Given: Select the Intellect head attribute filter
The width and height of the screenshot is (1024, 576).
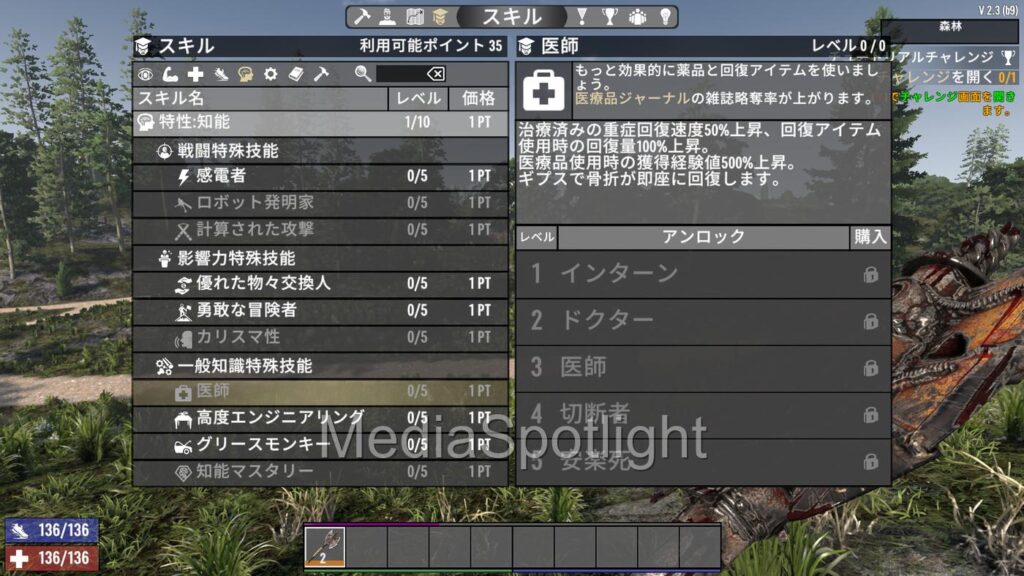Looking at the screenshot, I should 246,74.
